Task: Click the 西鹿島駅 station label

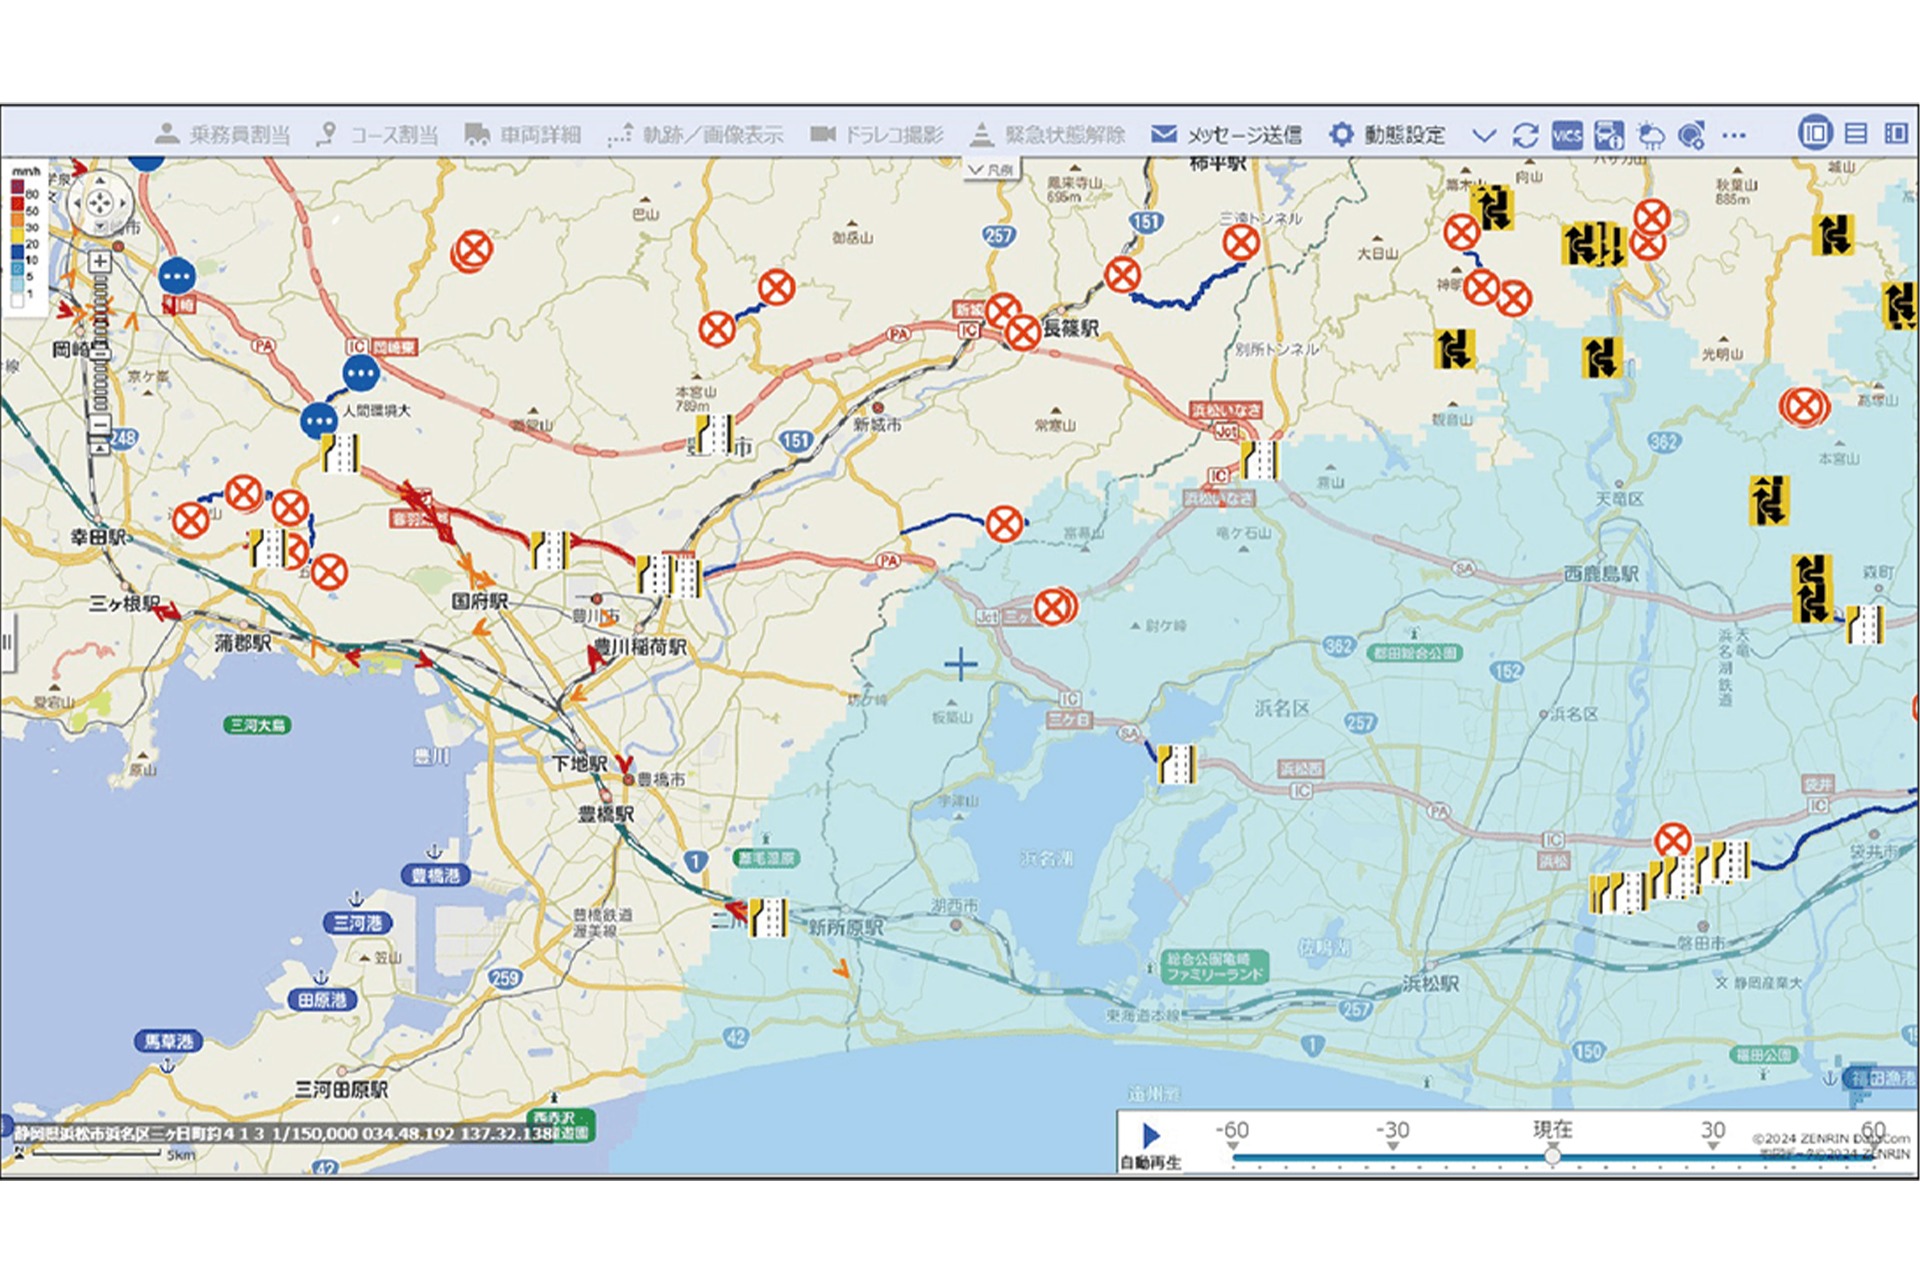Action: [1601, 574]
